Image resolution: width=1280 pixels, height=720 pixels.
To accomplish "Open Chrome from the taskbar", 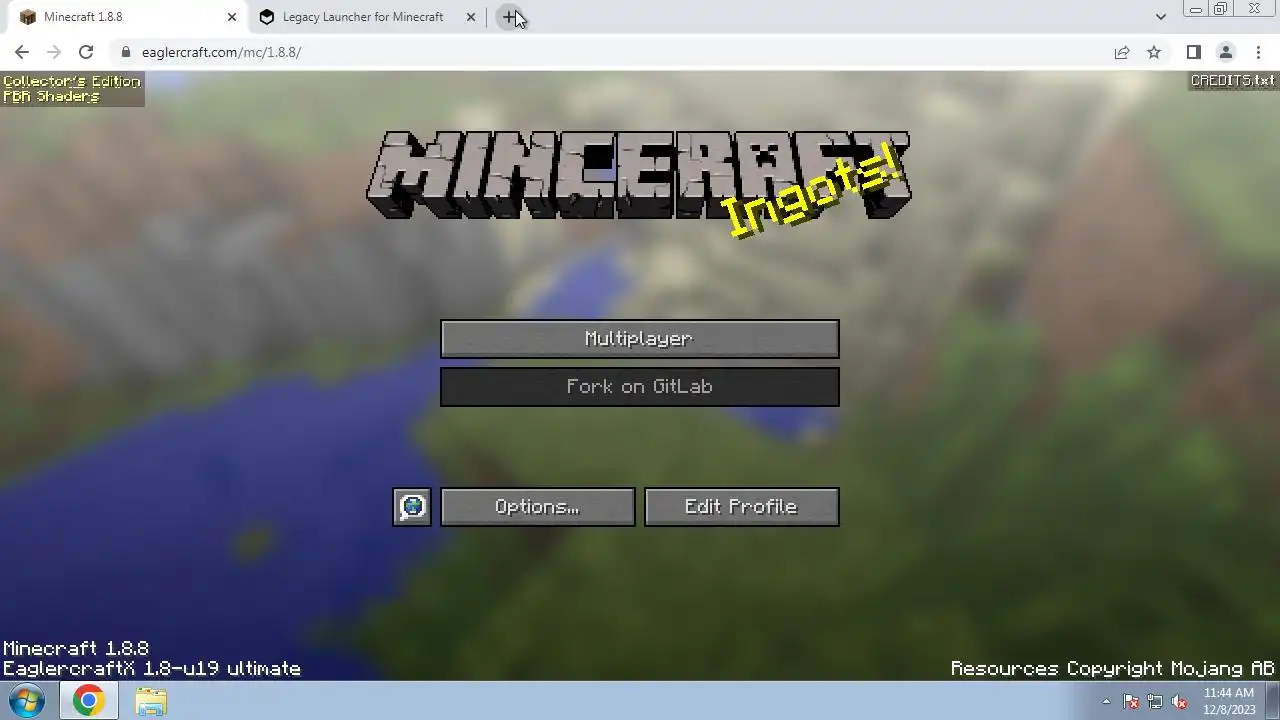I will tap(88, 701).
